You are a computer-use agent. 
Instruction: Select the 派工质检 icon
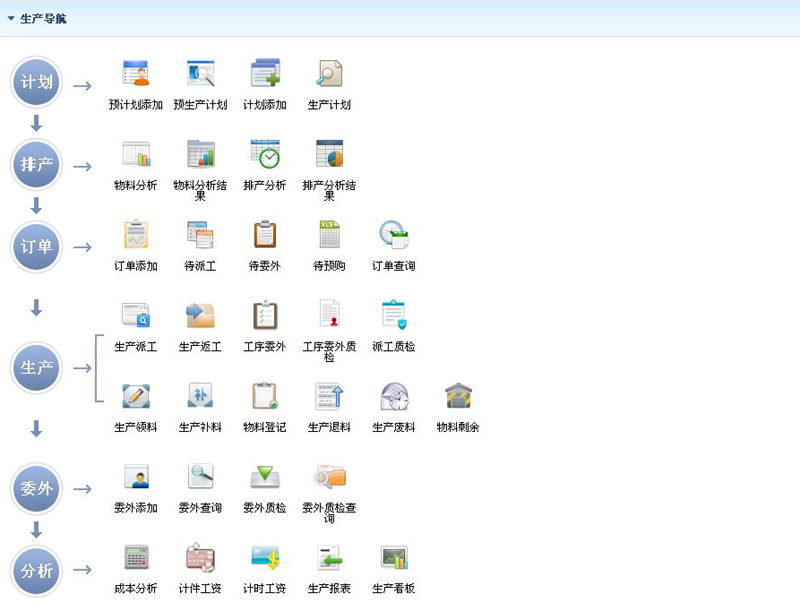(393, 316)
